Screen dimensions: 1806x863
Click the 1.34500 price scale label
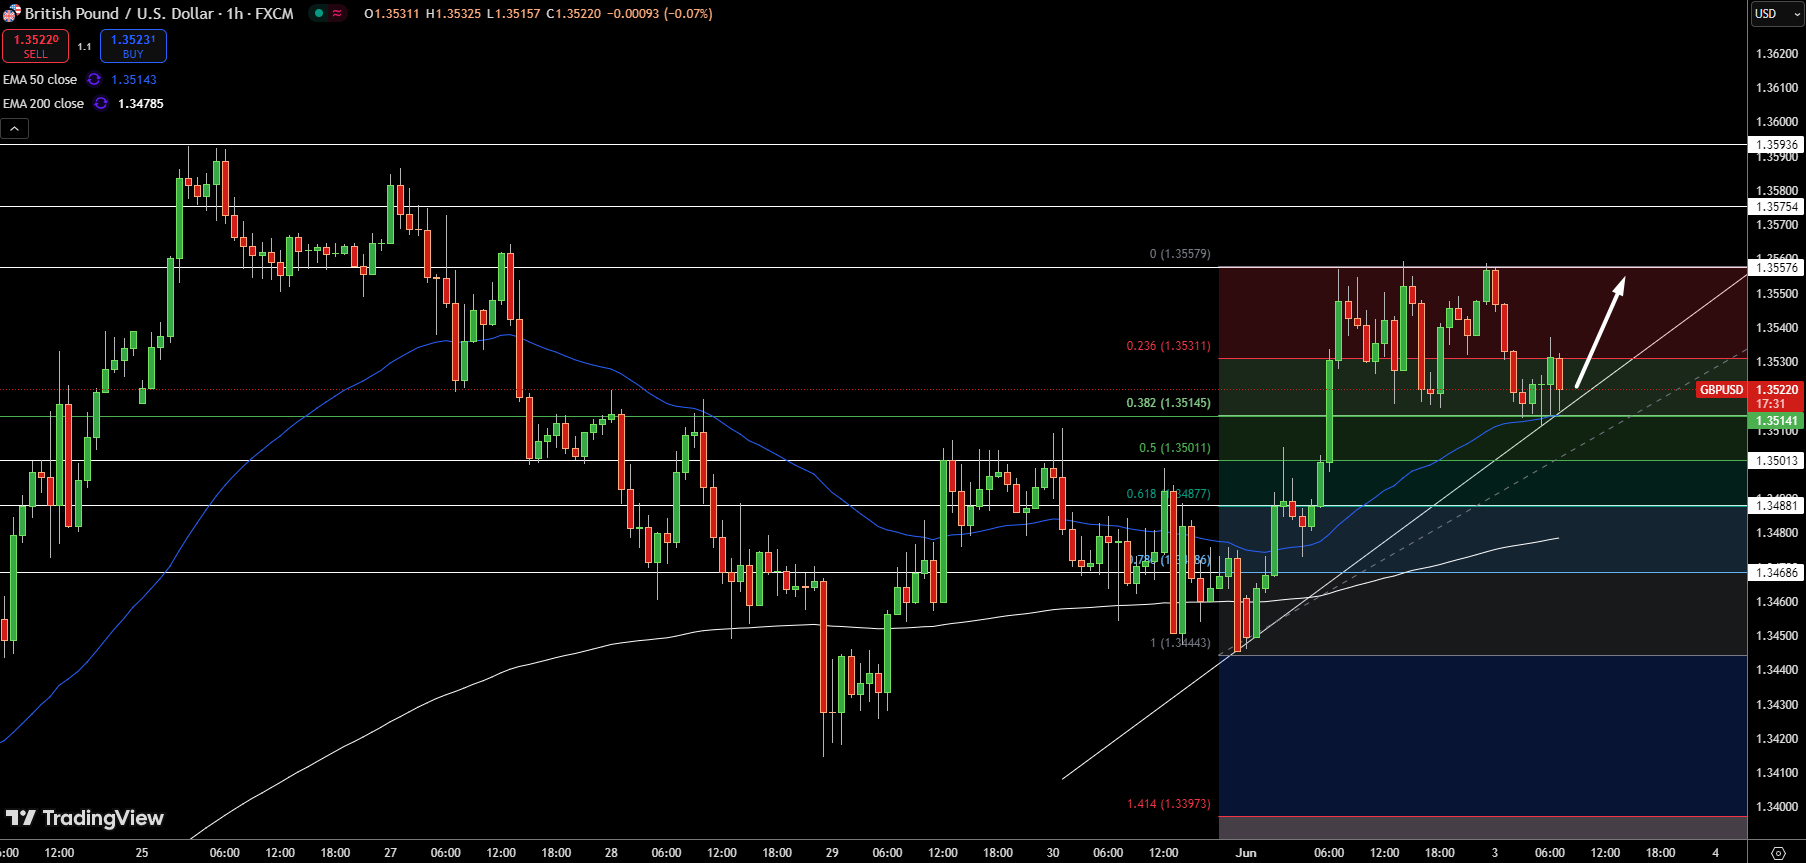coord(1777,636)
